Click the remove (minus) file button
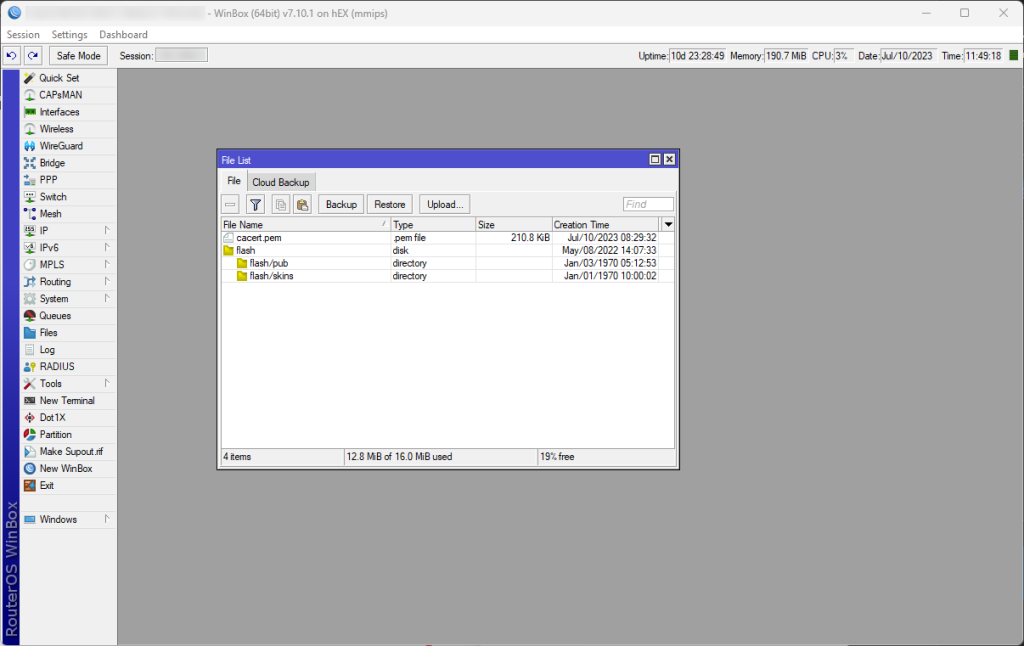This screenshot has width=1024, height=646. (x=230, y=204)
